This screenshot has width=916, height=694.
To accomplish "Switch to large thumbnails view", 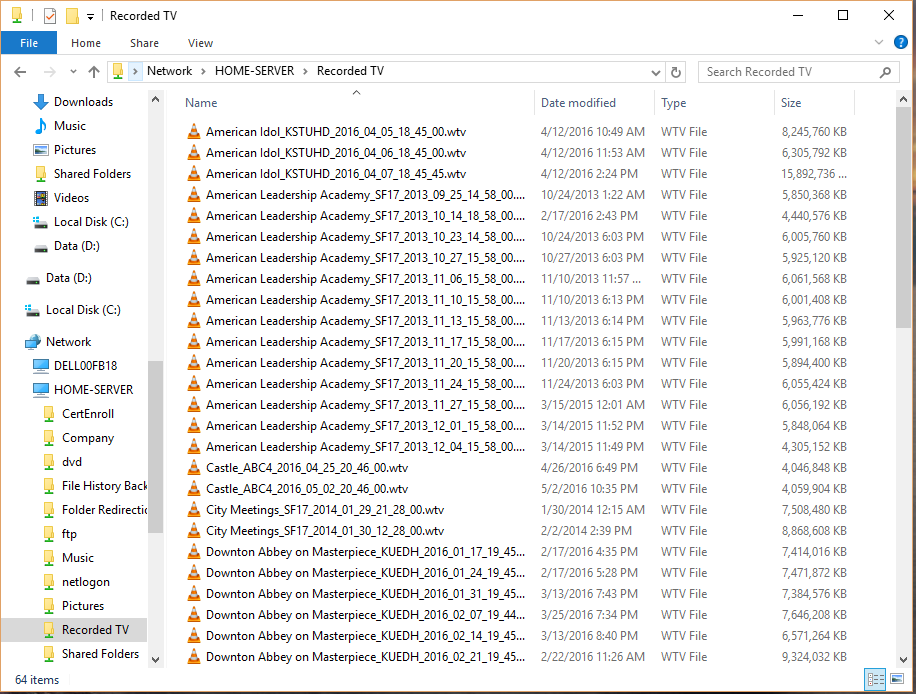I will [x=897, y=679].
